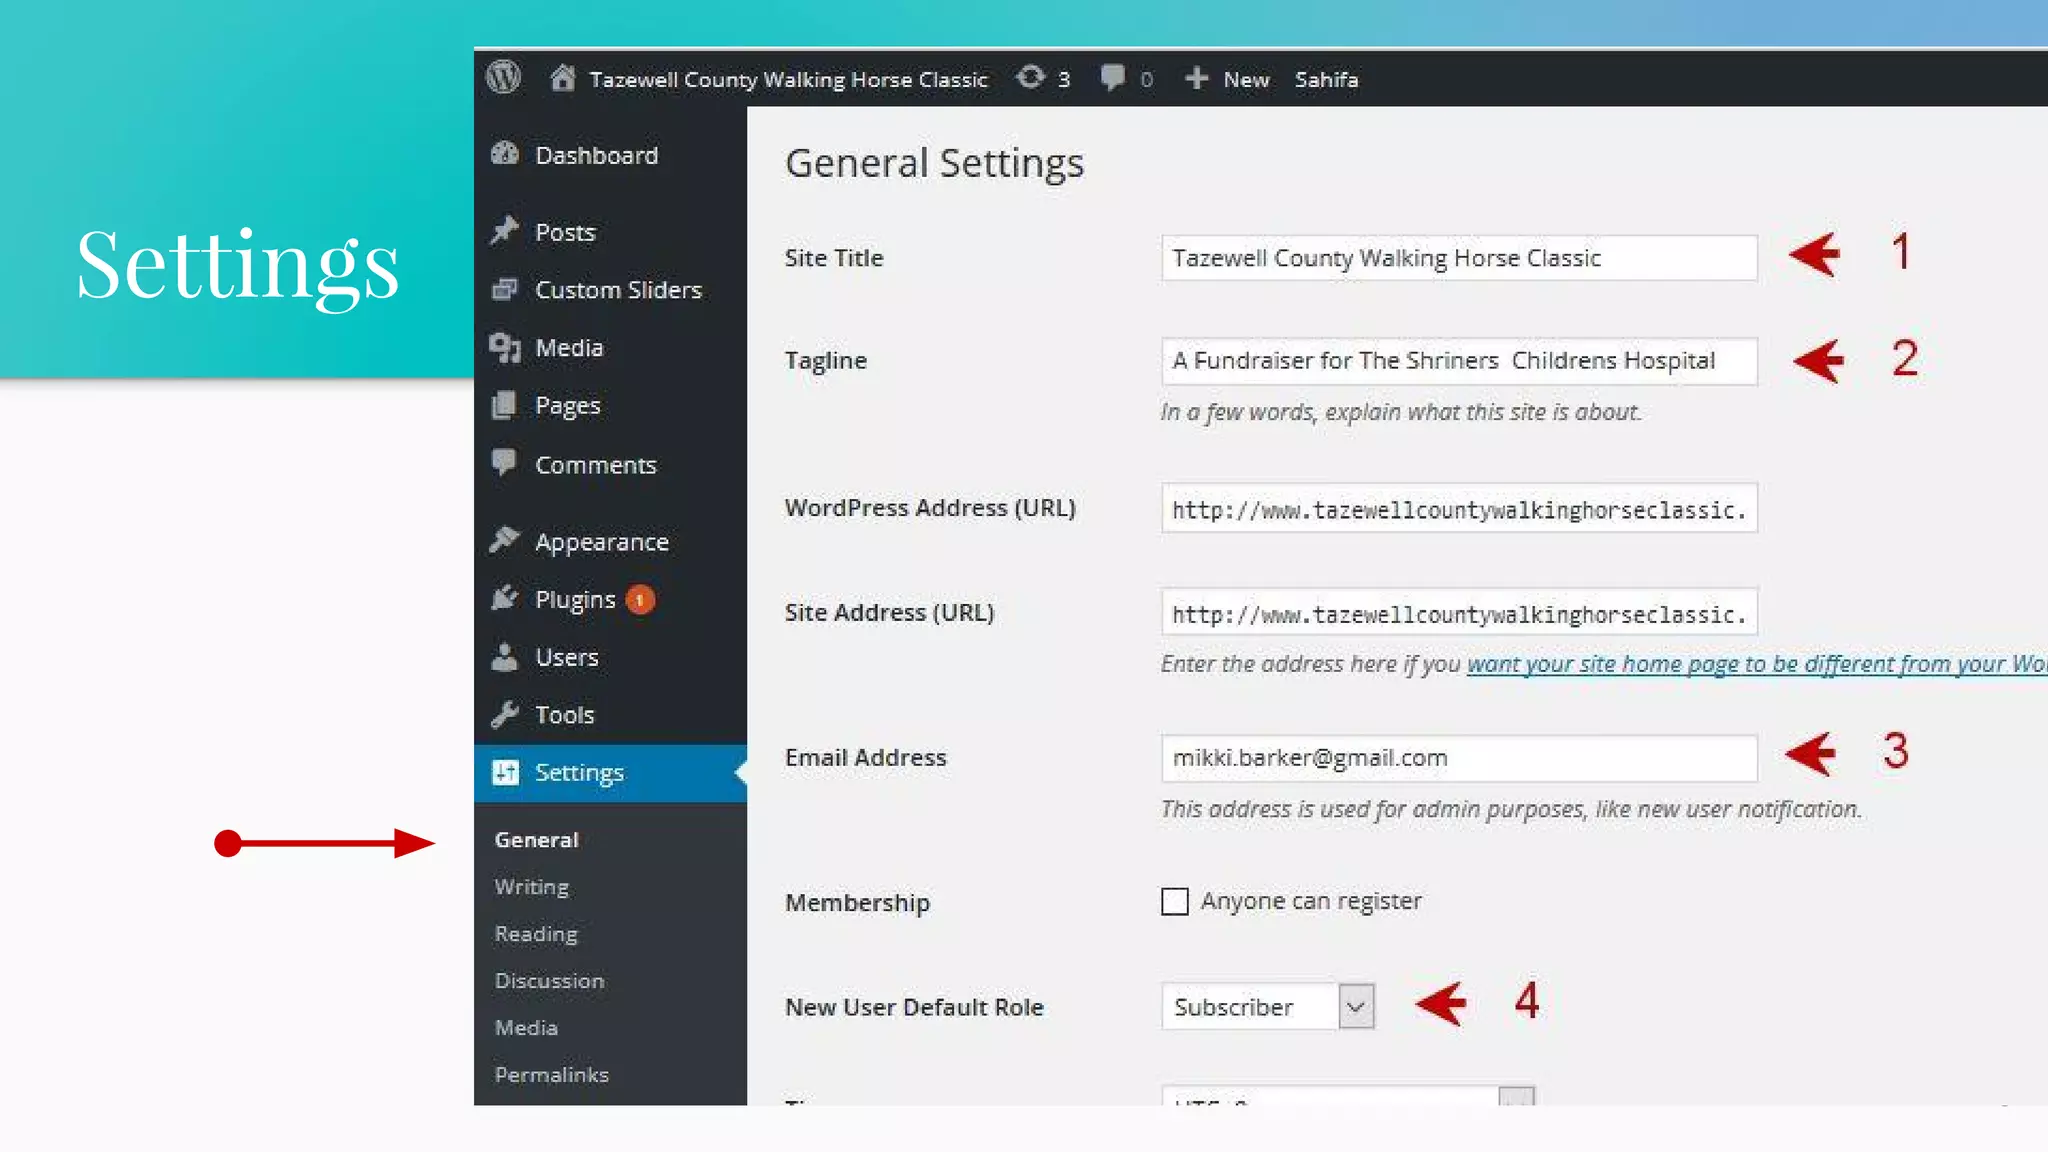Open Appearance in the sidebar
Viewport: 2048px width, 1152px height.
pos(601,541)
